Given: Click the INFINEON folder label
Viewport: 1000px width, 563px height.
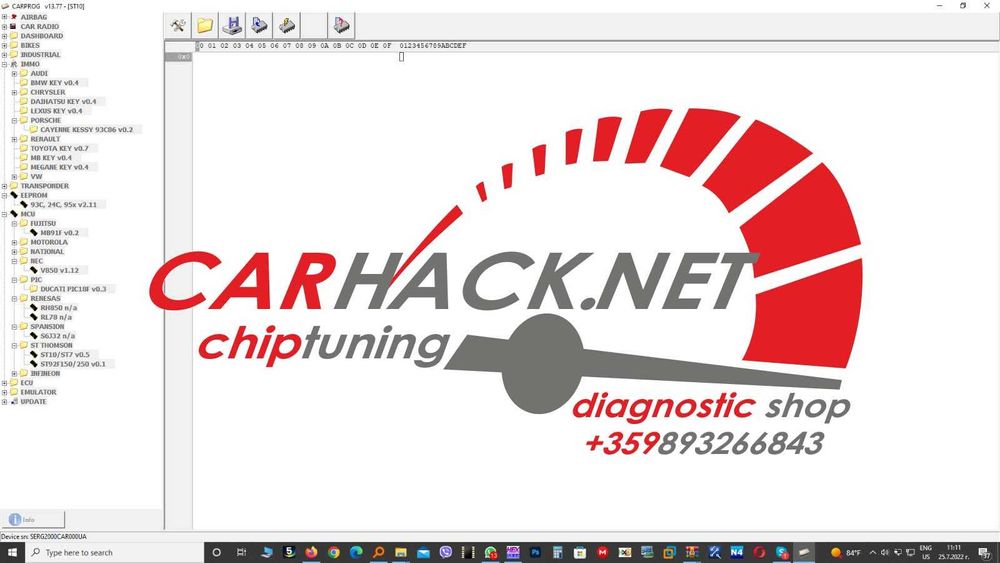Looking at the screenshot, I should point(45,374).
